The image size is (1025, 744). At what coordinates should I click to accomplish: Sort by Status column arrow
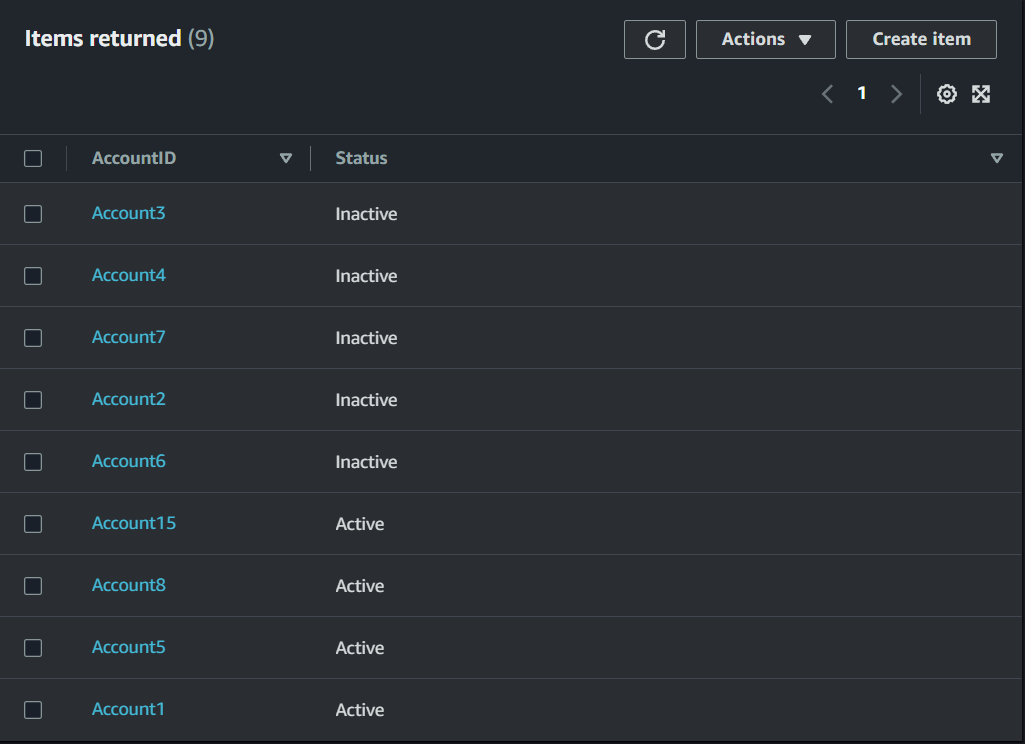pos(996,158)
